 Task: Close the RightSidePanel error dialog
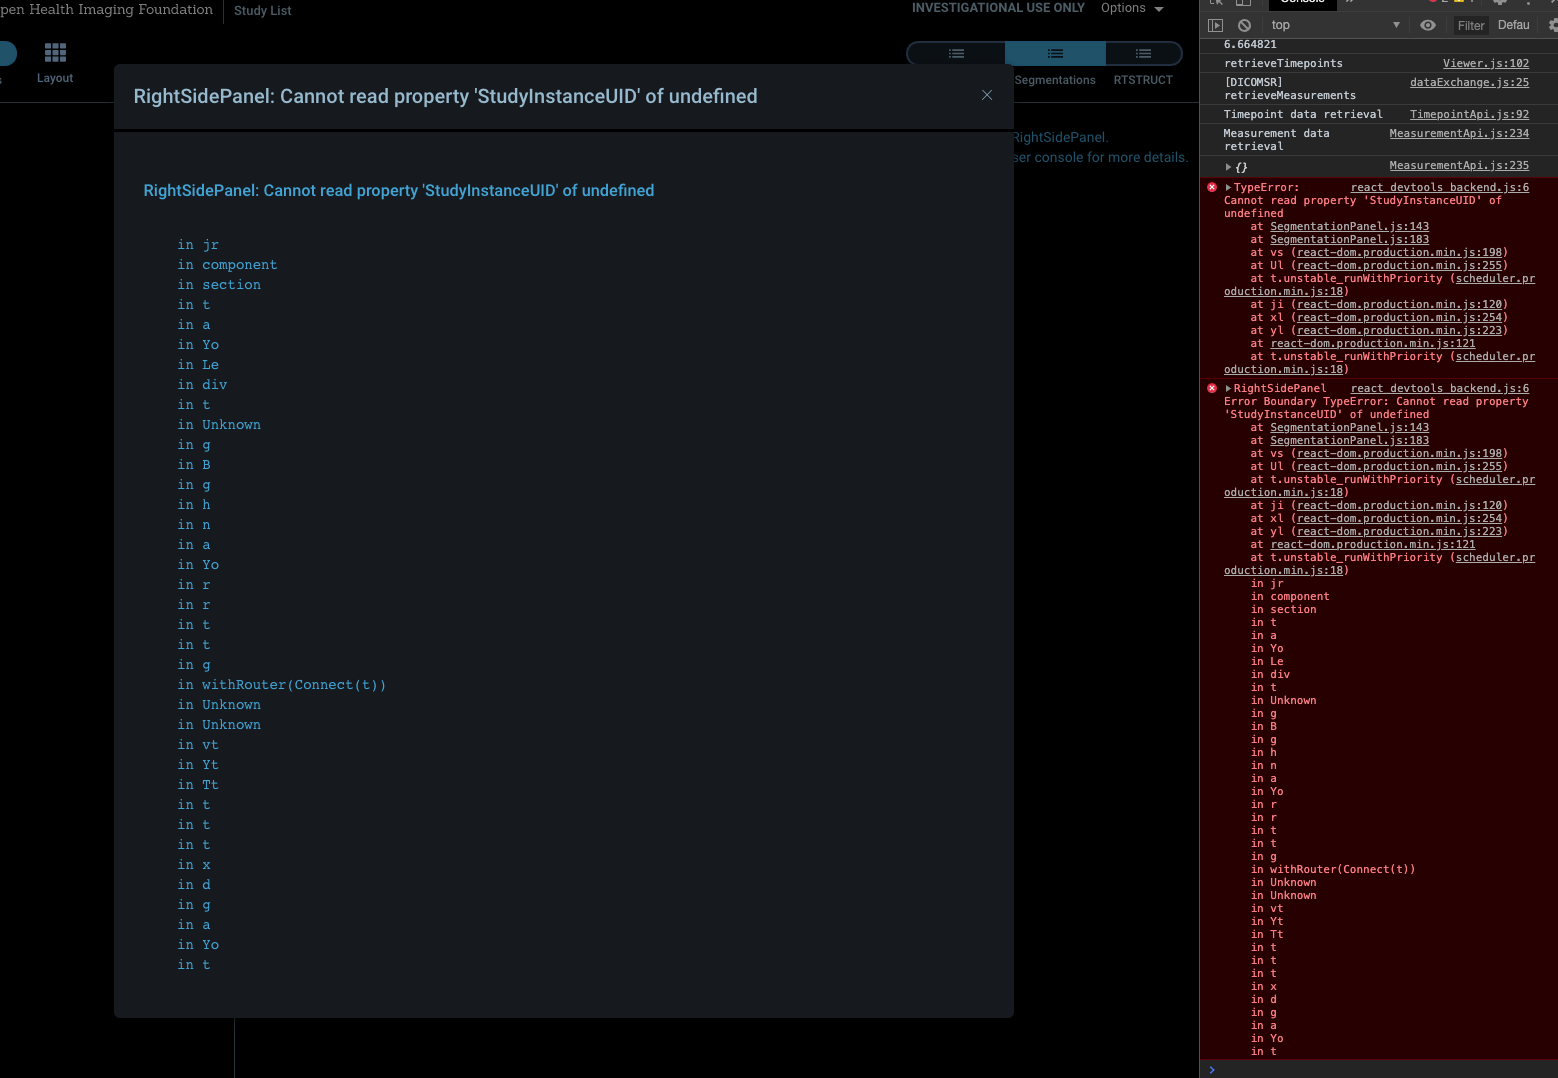point(987,95)
